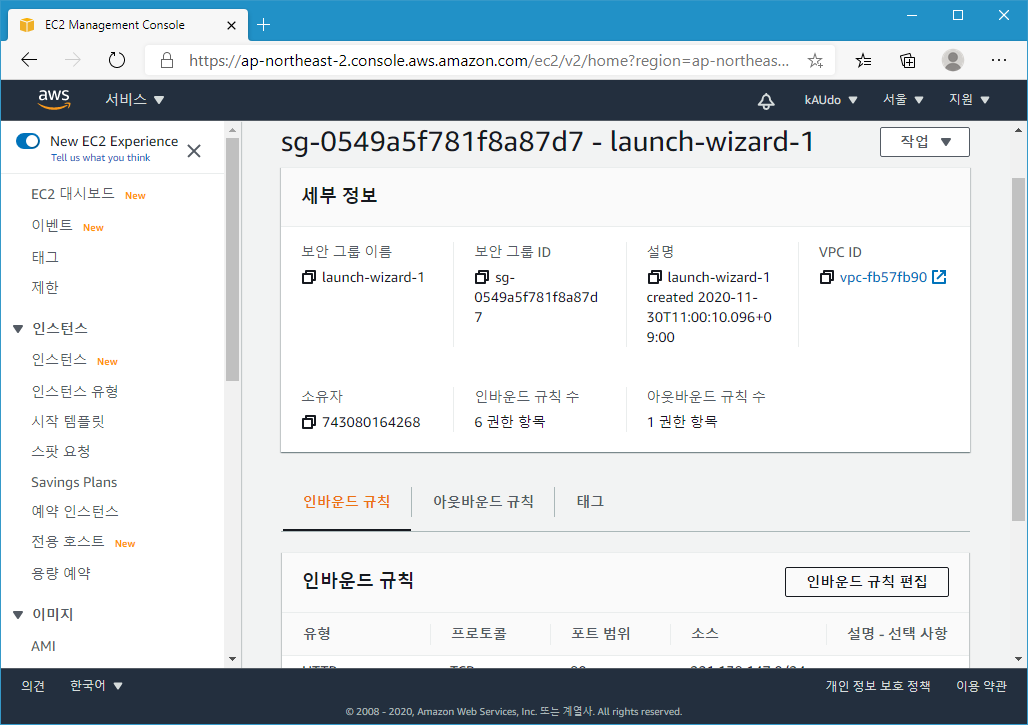Viewport: 1028px width, 725px height.
Task: Open 예약 인스턴스 in sidebar
Action: [75, 511]
